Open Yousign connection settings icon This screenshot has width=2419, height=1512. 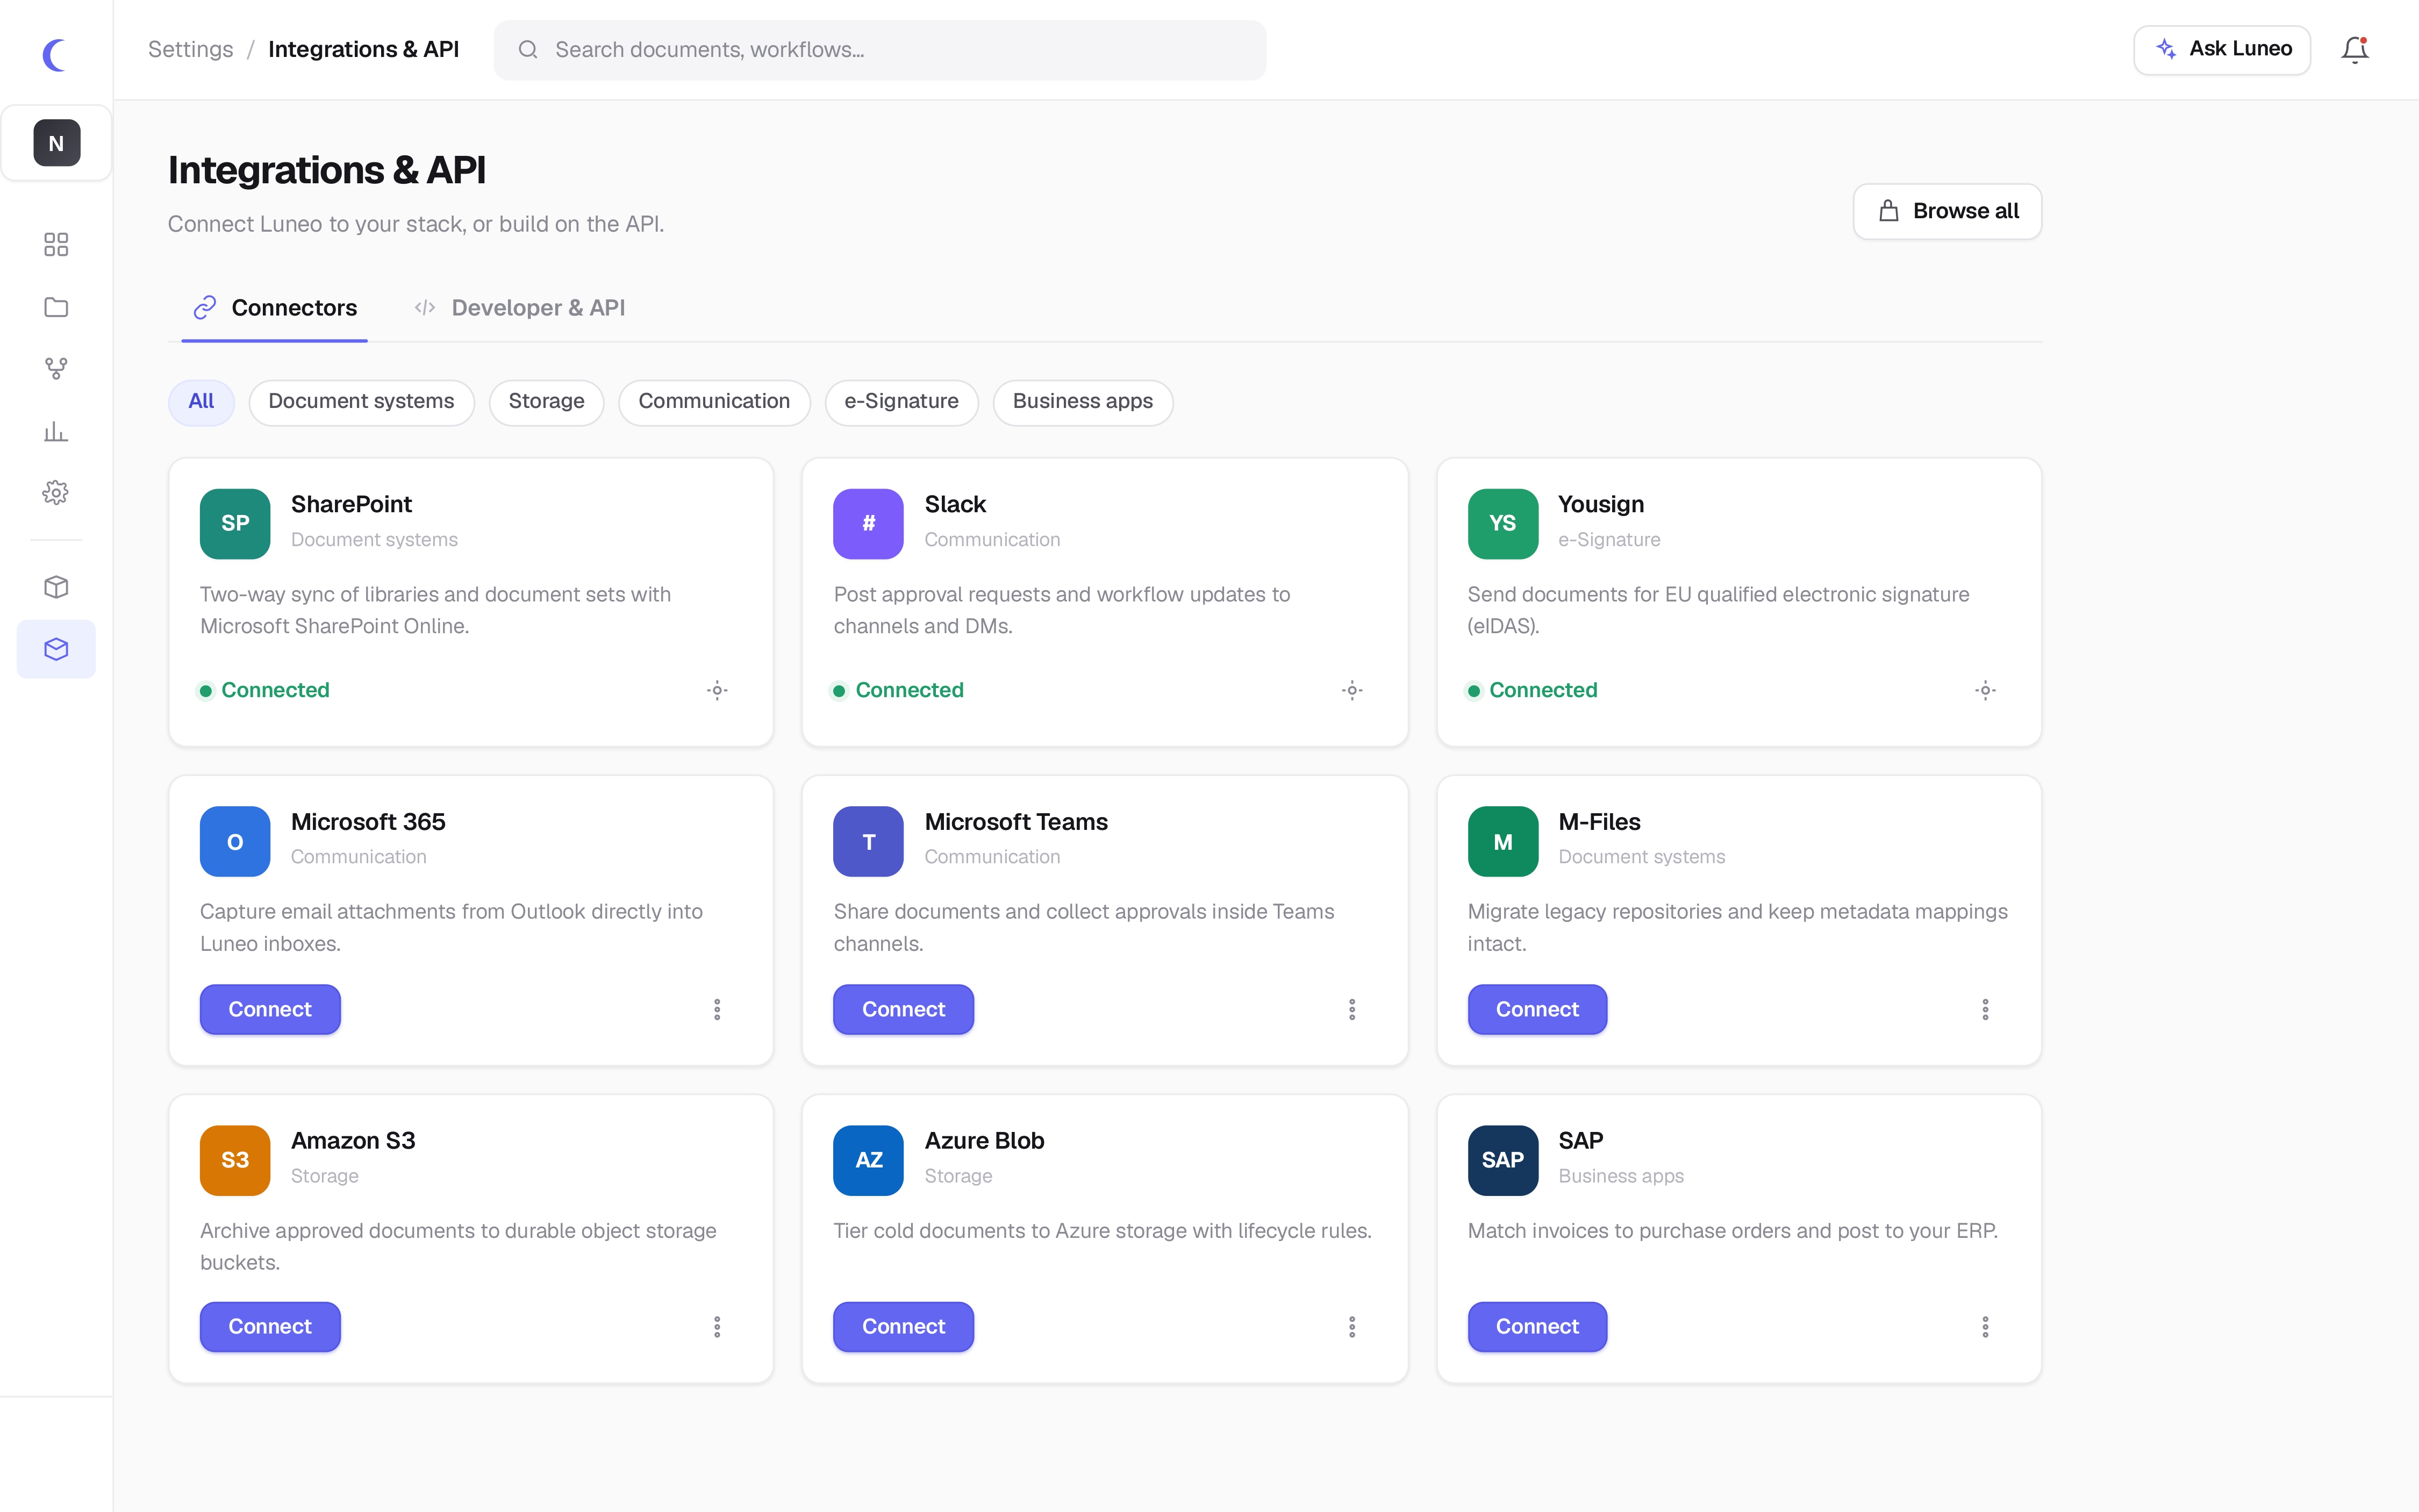(1985, 690)
